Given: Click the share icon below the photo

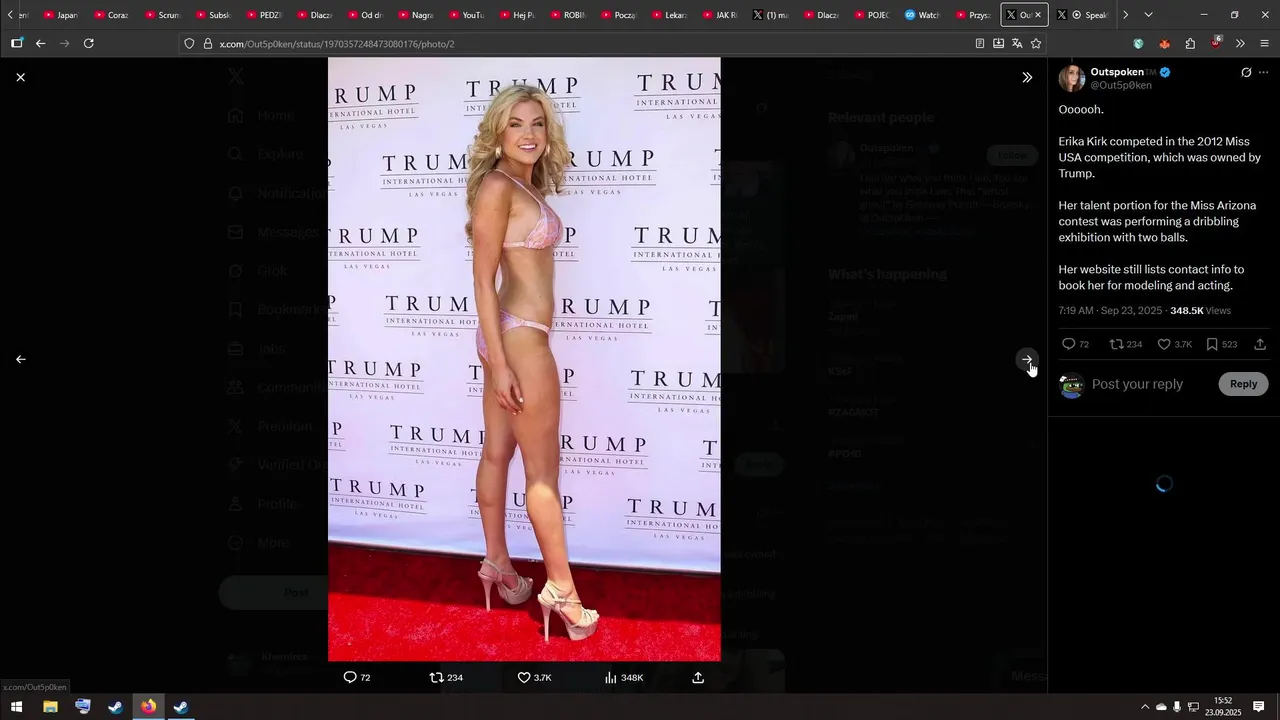Looking at the screenshot, I should click(x=698, y=677).
